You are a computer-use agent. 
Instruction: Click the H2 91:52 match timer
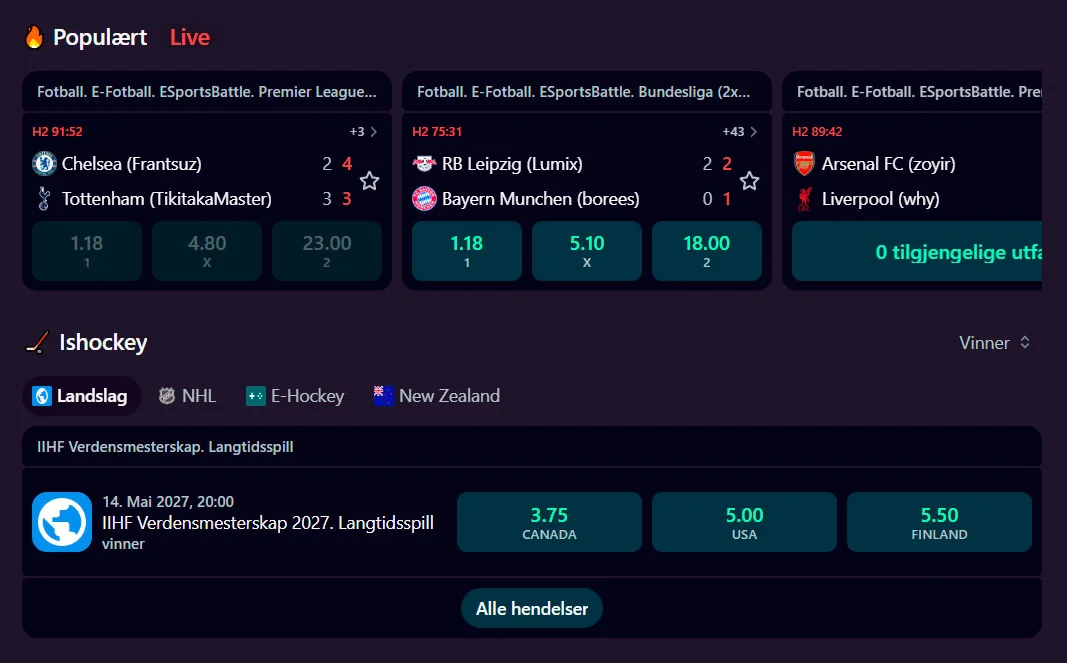[x=57, y=131]
